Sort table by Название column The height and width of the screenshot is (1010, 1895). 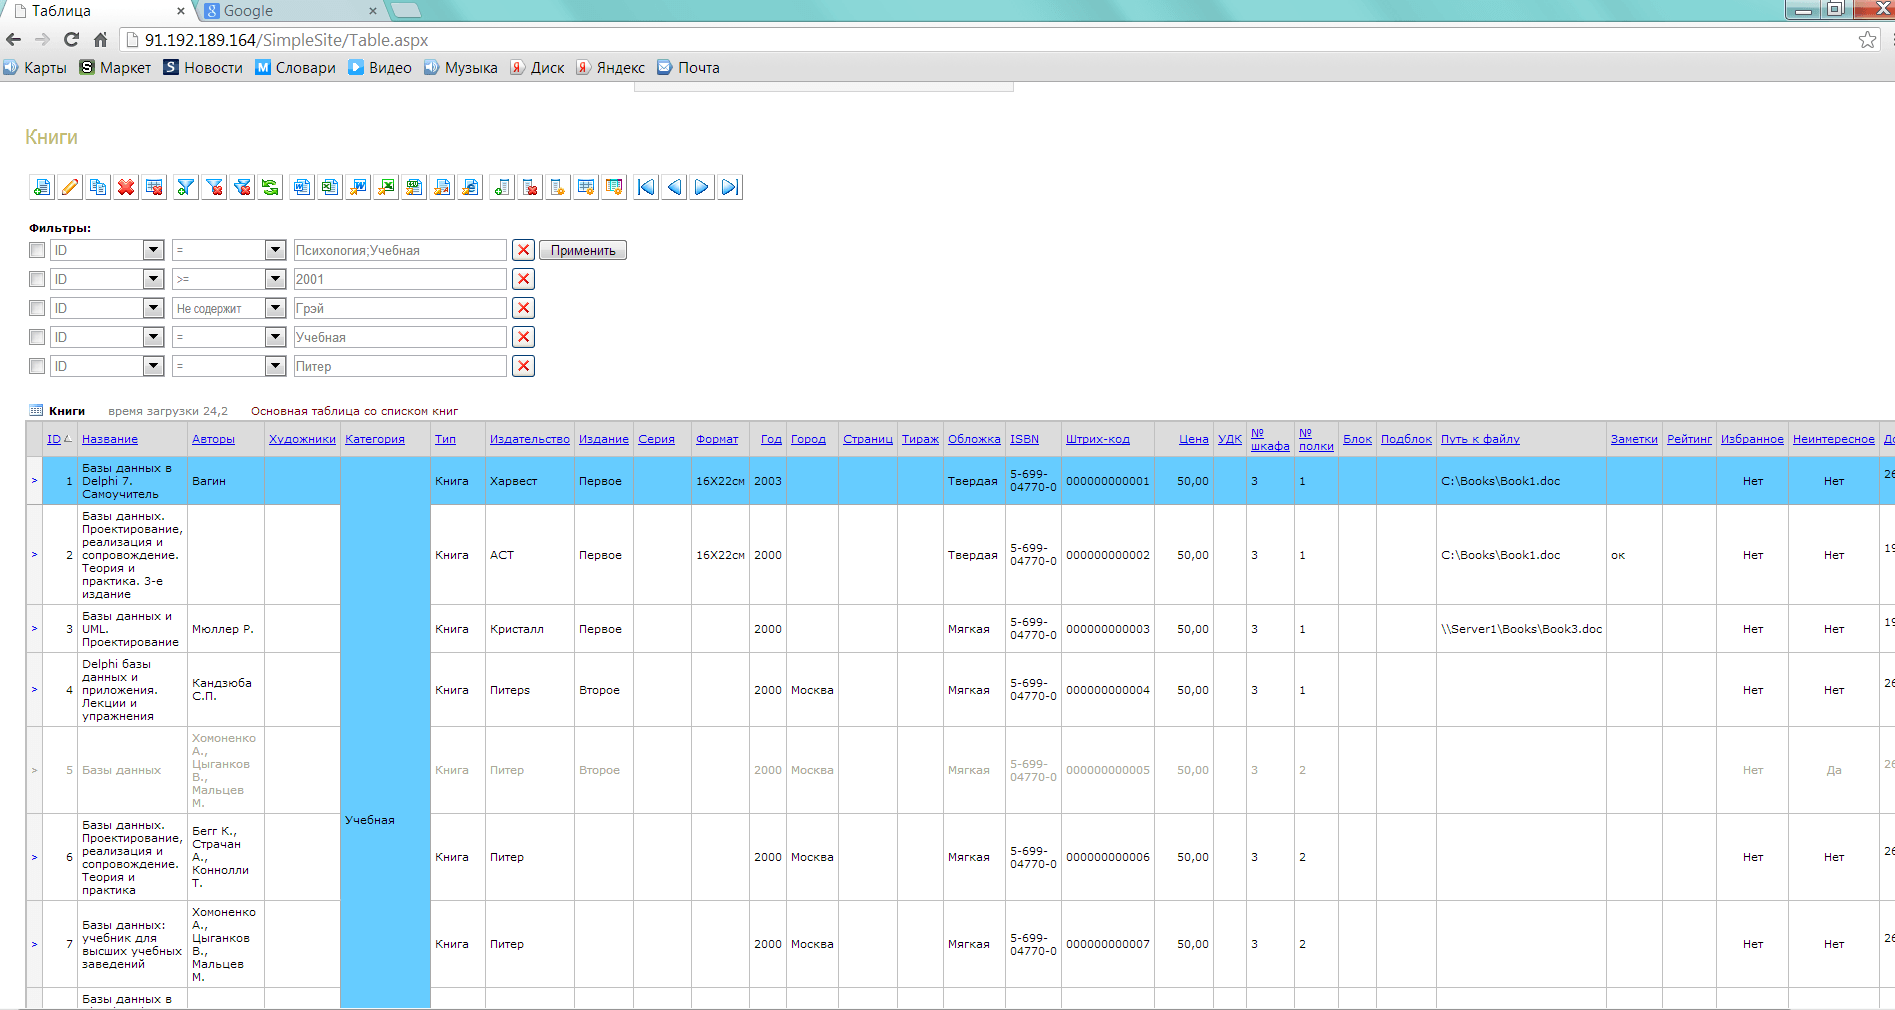pos(110,439)
